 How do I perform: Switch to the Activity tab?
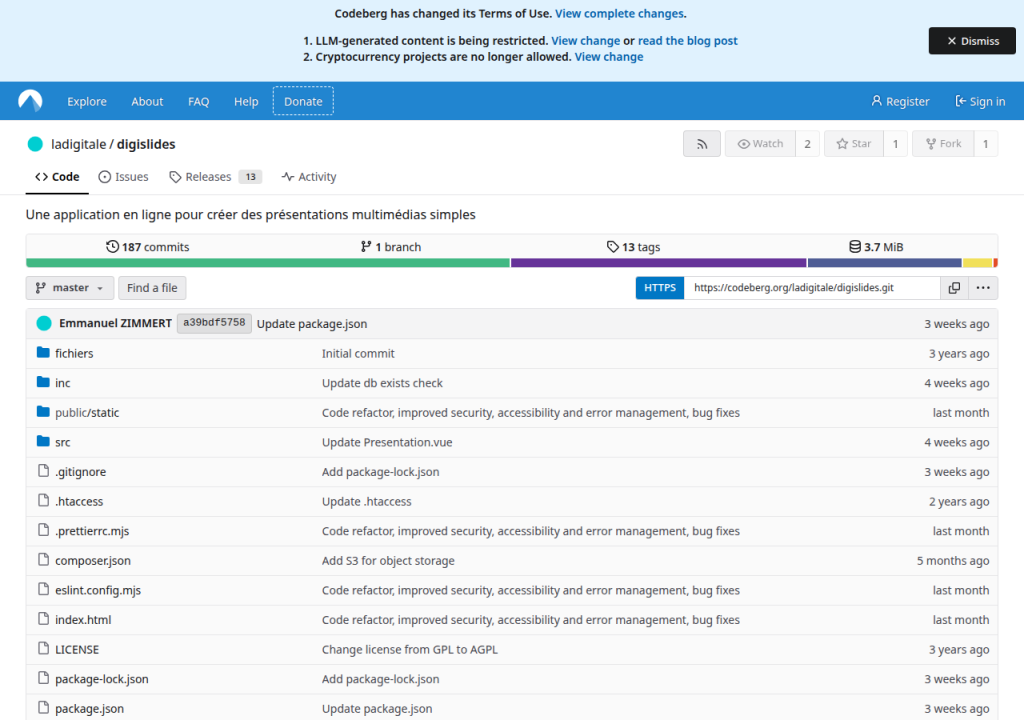309,177
